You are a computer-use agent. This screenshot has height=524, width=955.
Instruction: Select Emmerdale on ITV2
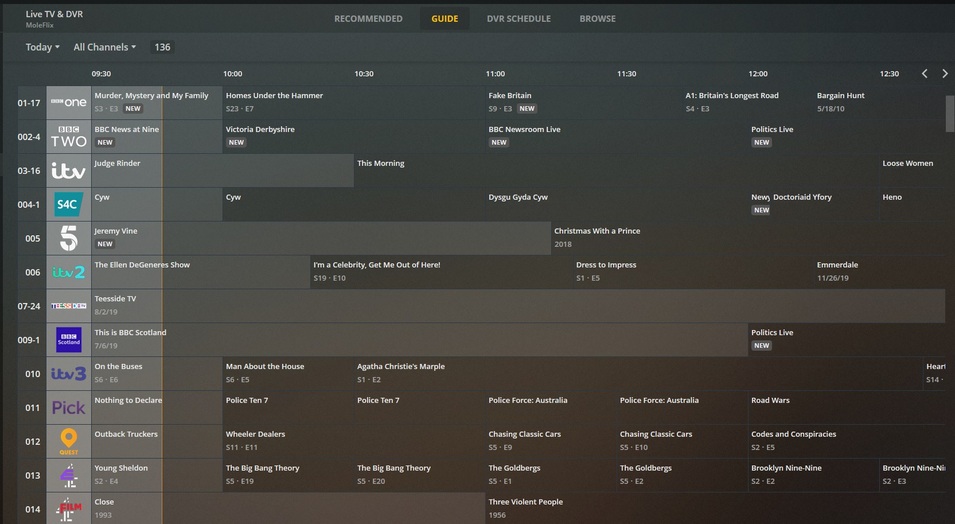click(879, 272)
